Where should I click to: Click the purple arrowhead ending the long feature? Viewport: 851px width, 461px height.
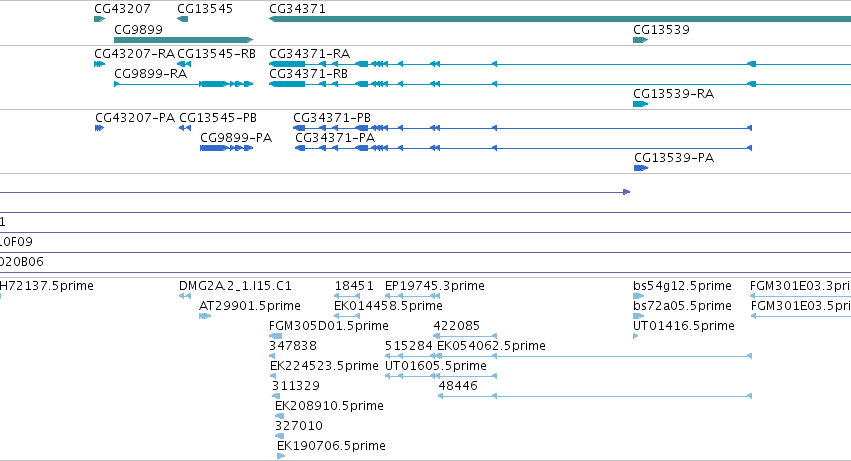pos(626,192)
